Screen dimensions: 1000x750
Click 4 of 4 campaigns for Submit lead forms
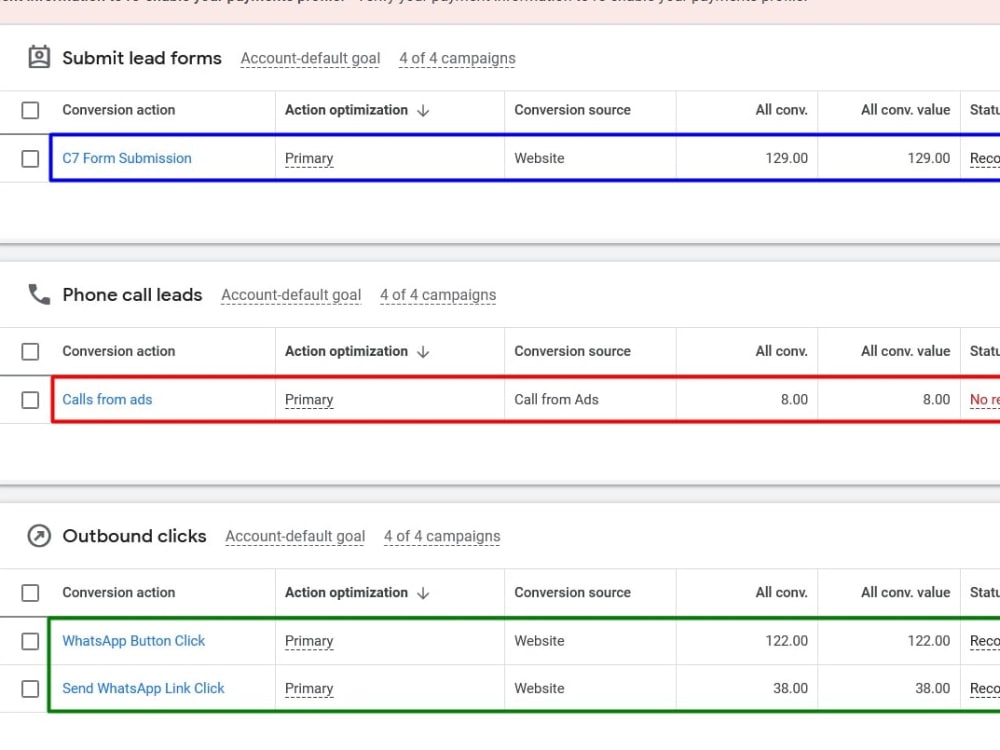457,59
